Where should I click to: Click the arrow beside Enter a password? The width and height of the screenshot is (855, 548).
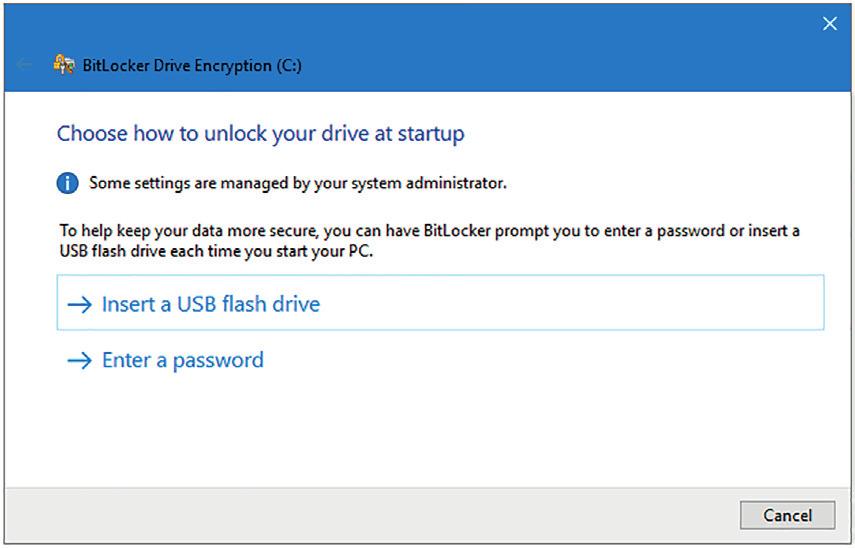point(80,360)
